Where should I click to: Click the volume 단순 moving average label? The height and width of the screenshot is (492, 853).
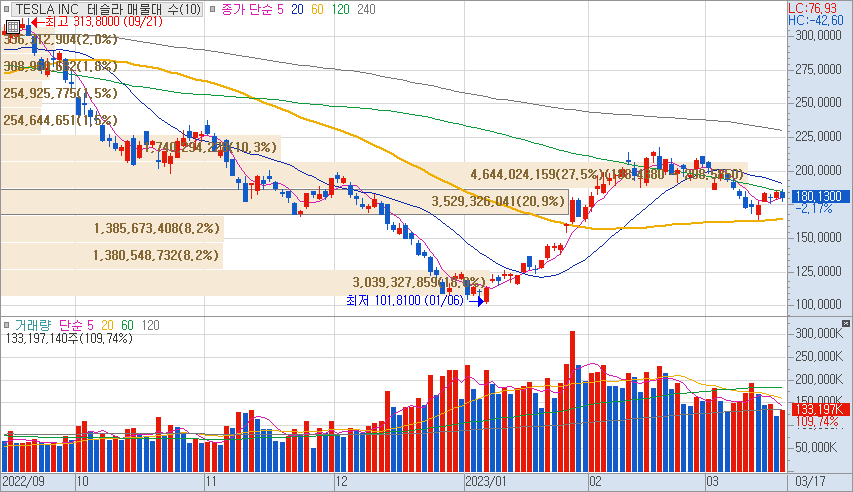[x=72, y=325]
